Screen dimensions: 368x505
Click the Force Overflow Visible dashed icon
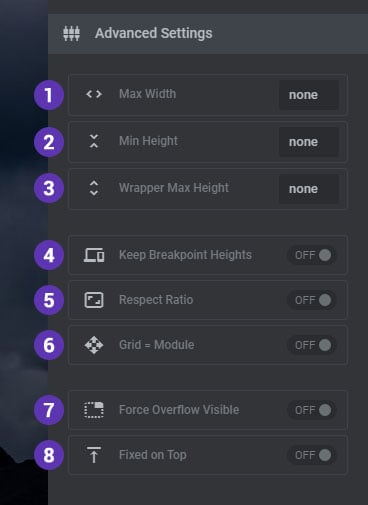pos(94,410)
